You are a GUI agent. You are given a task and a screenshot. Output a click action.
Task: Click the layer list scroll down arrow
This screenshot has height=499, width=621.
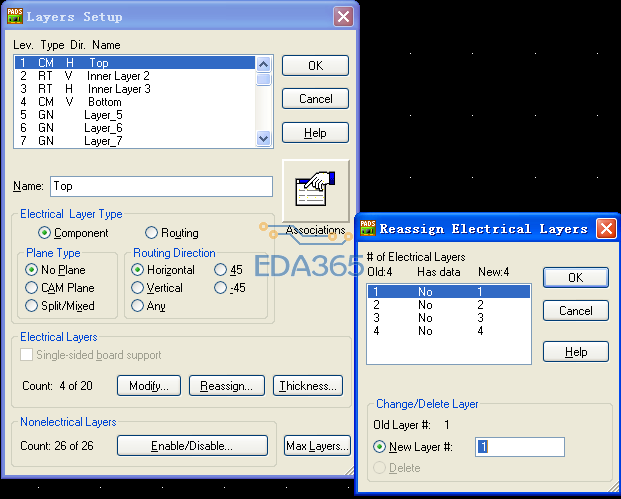click(264, 139)
